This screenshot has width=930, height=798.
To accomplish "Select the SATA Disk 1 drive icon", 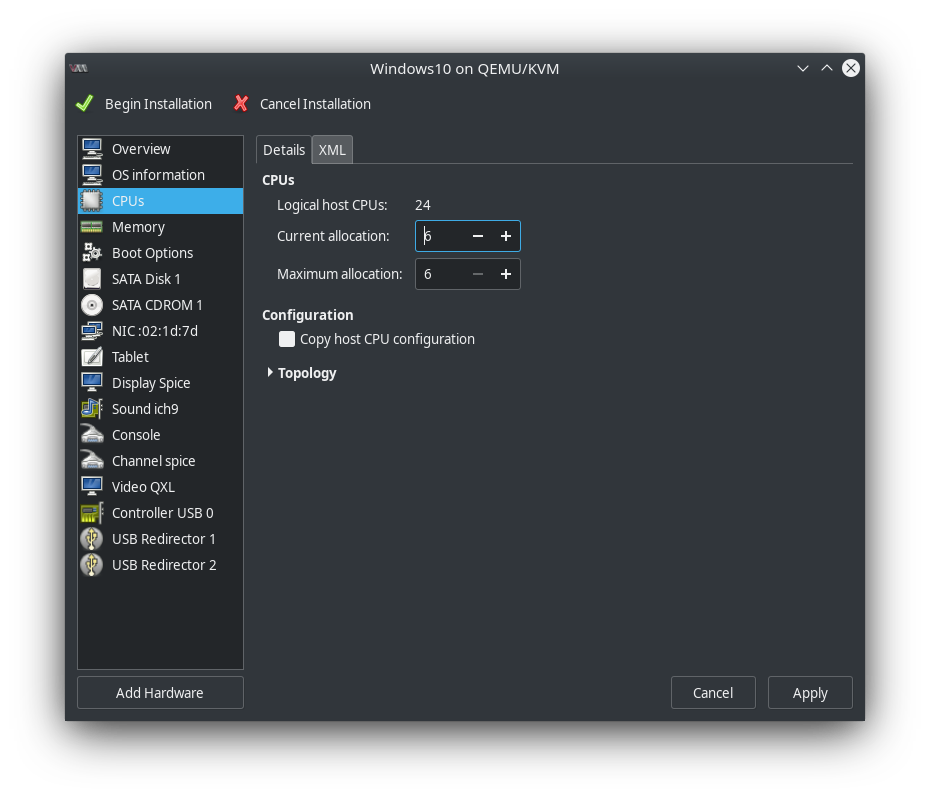I will [x=92, y=279].
